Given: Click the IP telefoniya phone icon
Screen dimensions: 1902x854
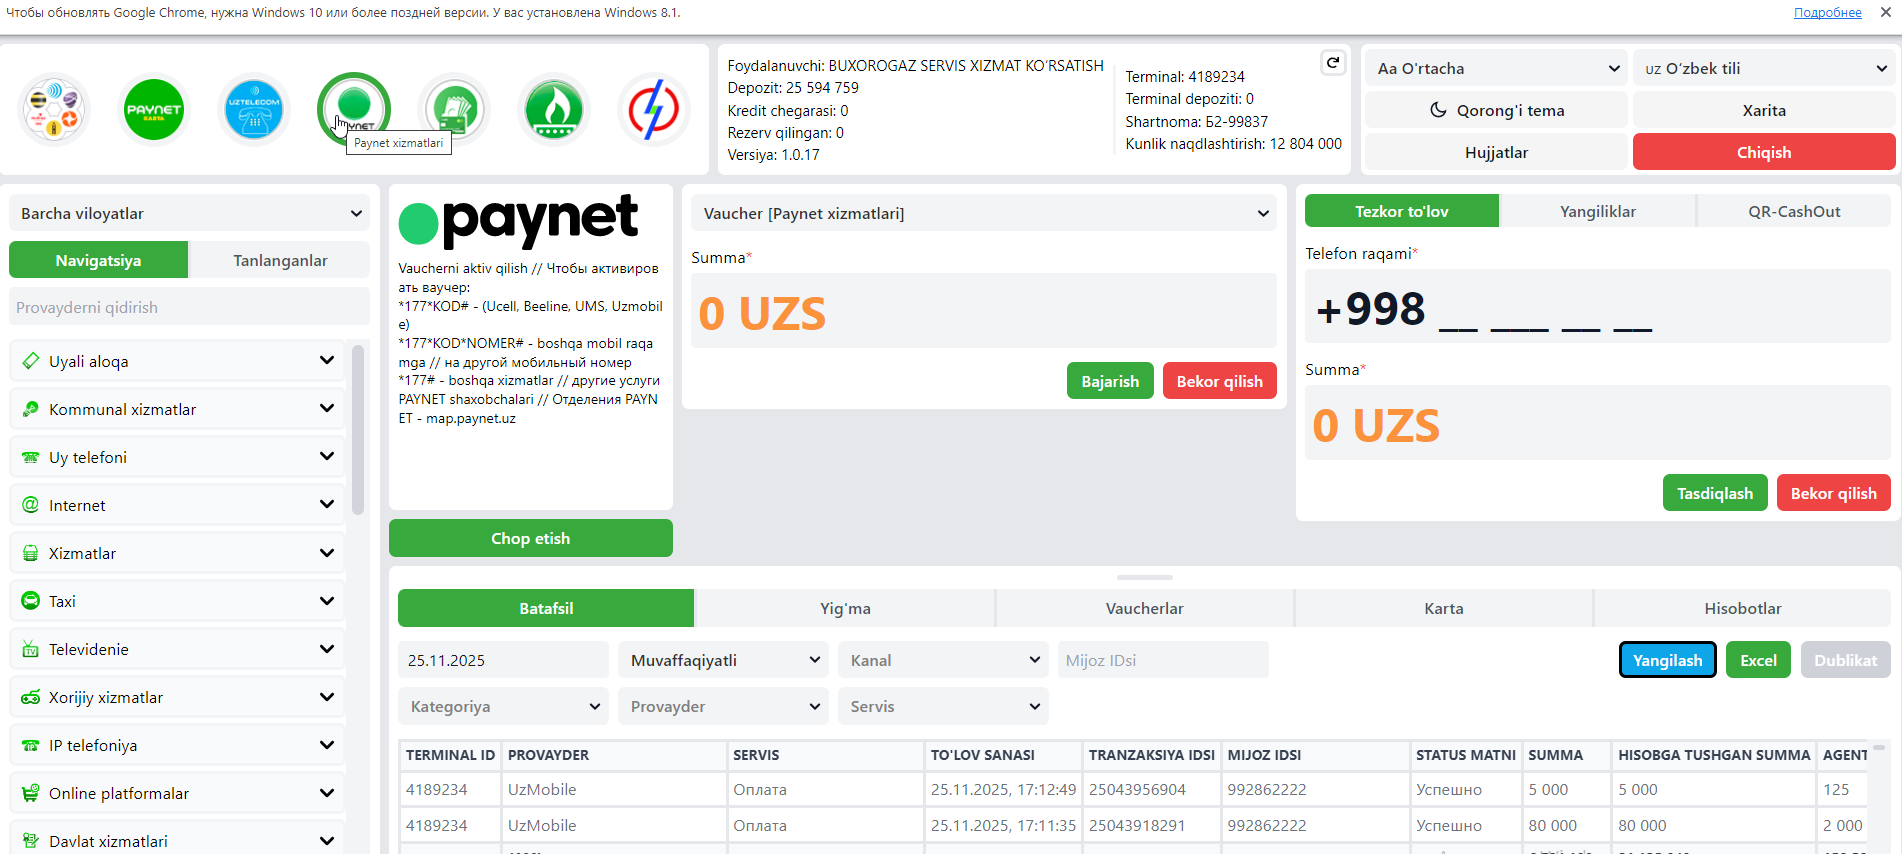Looking at the screenshot, I should [x=31, y=745].
